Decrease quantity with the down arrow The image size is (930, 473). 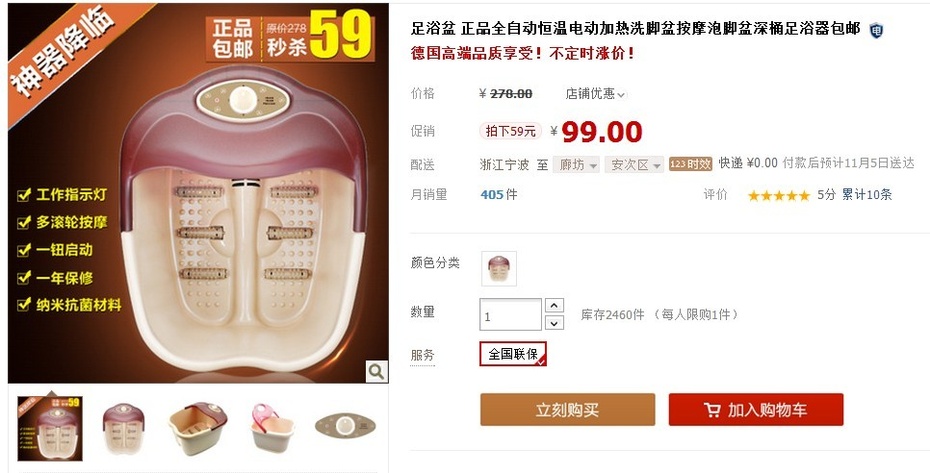pos(553,323)
